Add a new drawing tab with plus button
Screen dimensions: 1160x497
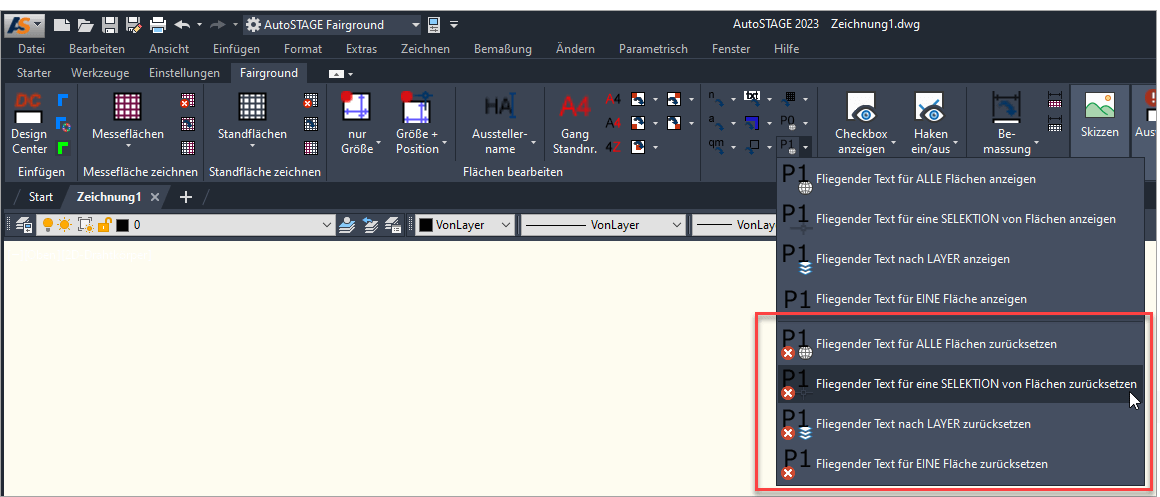[x=186, y=197]
